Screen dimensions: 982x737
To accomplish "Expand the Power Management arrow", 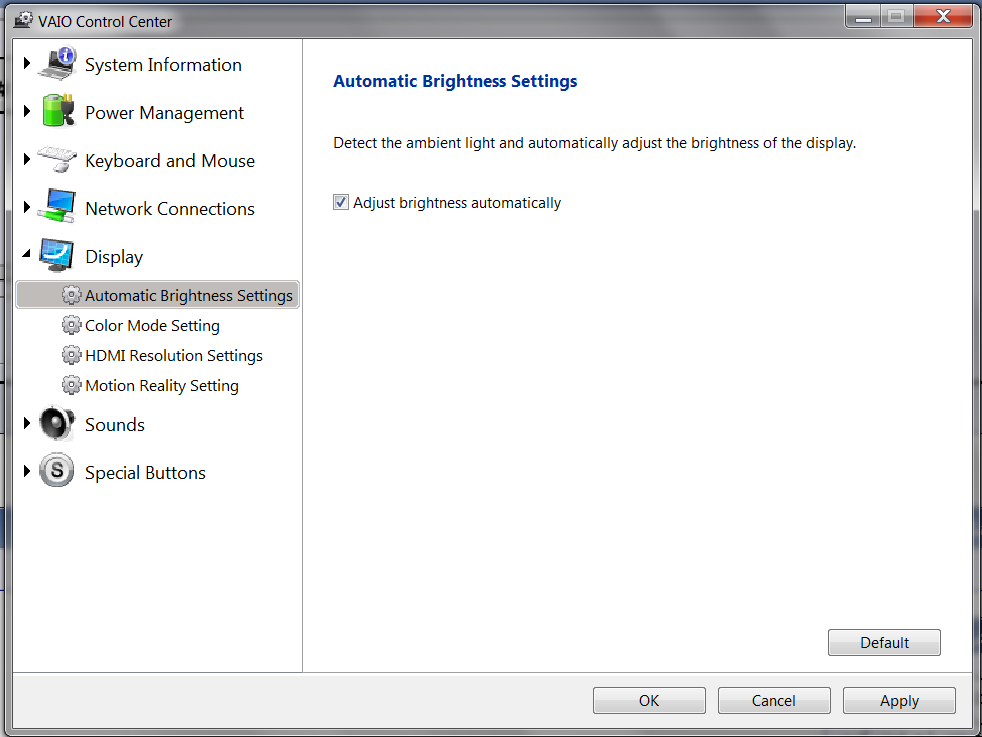I will (x=27, y=111).
